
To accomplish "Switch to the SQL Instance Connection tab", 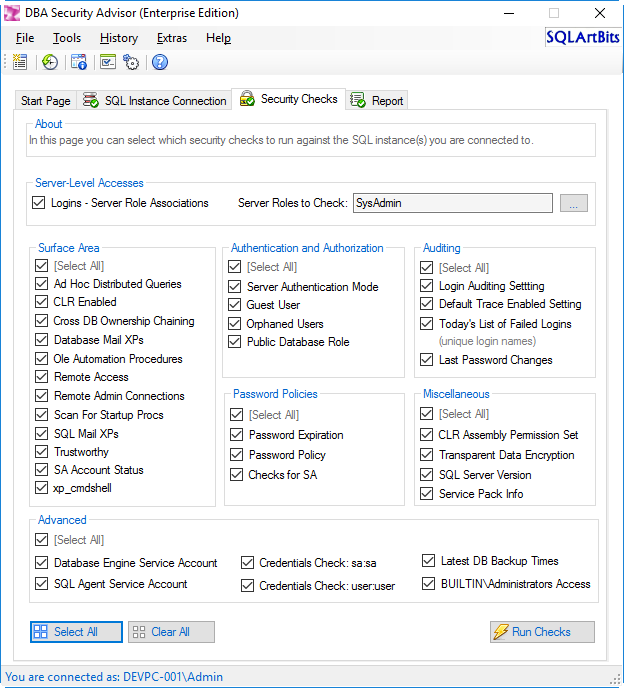I will point(155,101).
